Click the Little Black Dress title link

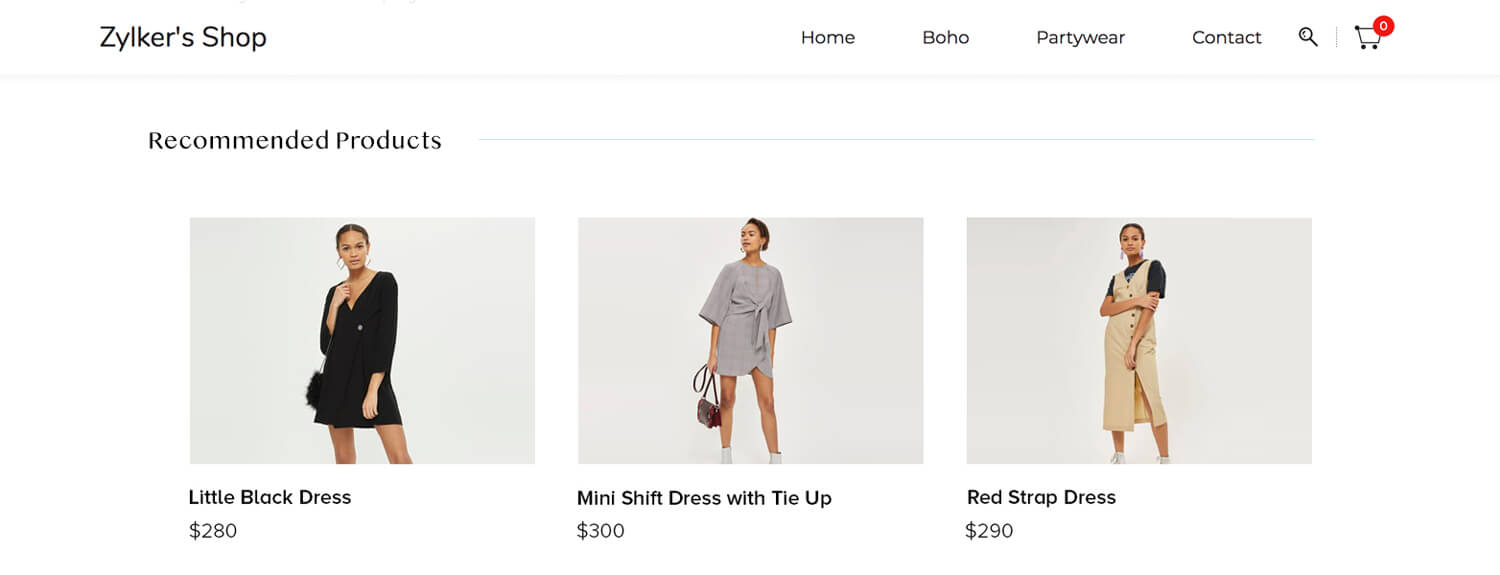tap(270, 497)
